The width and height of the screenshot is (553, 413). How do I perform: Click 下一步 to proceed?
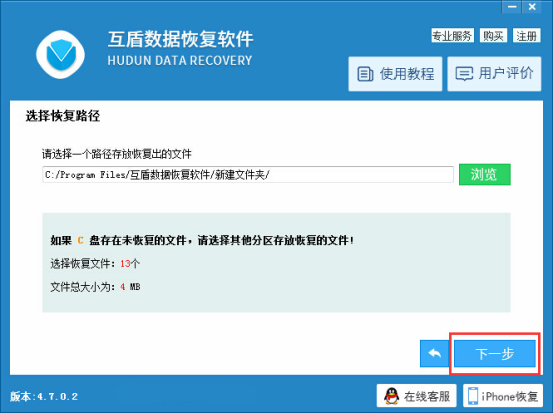(x=494, y=353)
